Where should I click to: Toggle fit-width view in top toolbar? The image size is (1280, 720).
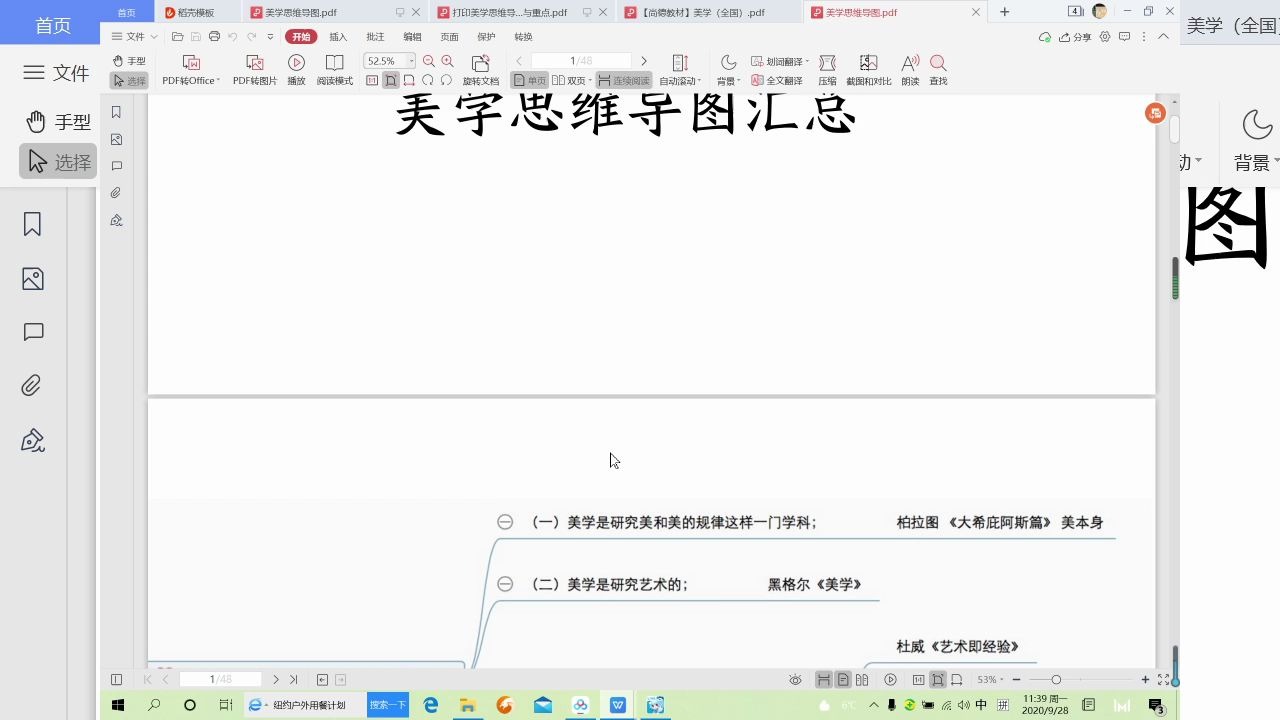(409, 80)
